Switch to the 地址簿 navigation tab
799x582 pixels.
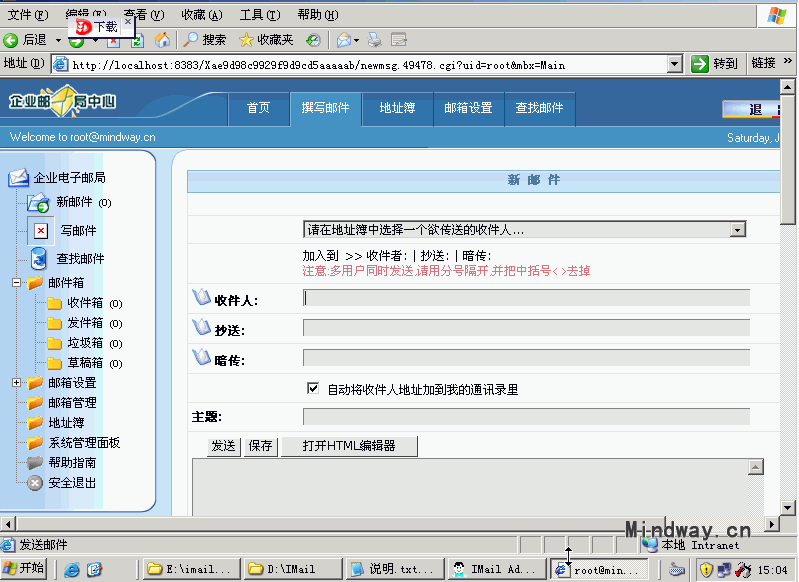(397, 108)
